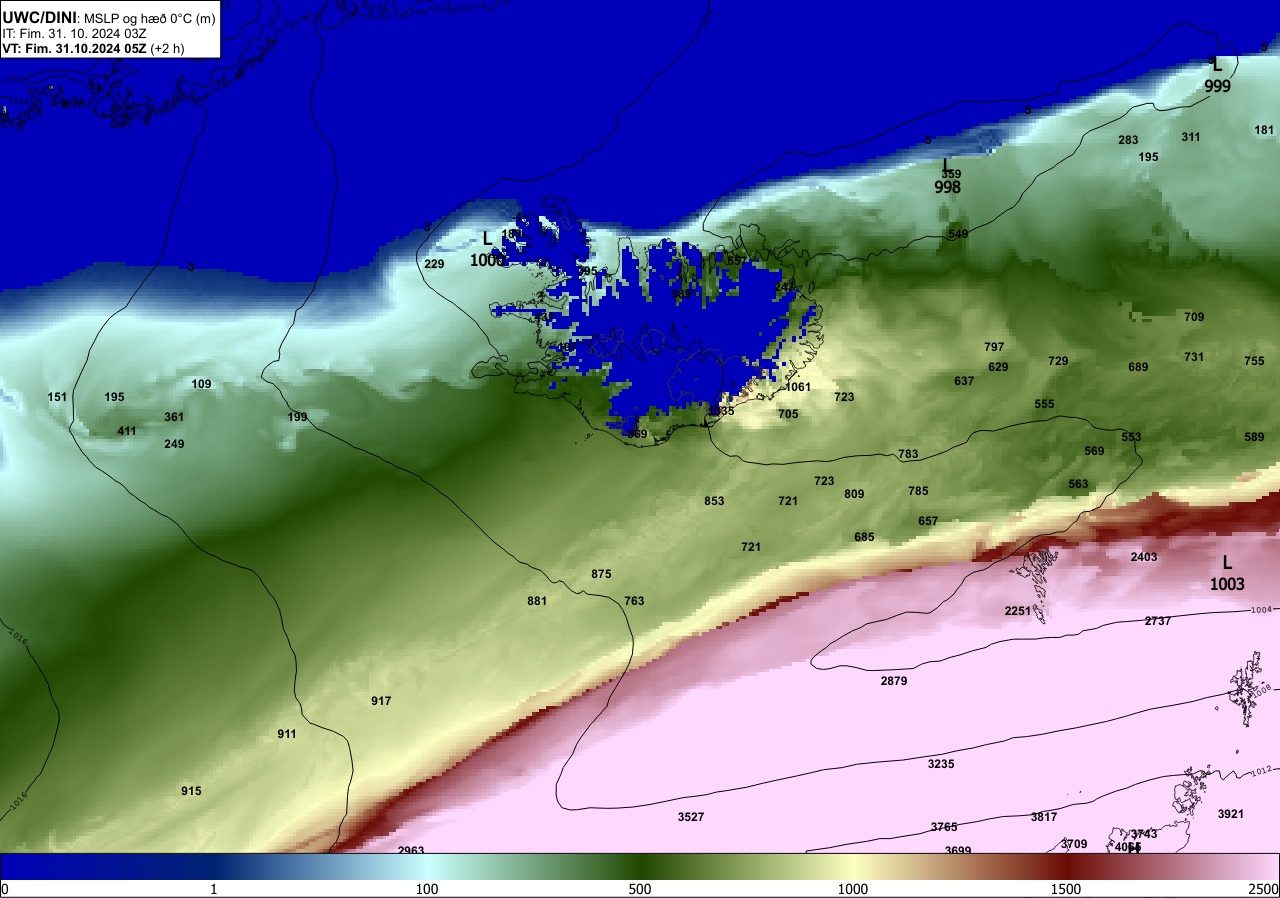Select the height value 755
The width and height of the screenshot is (1280, 898).
pyautogui.click(x=1254, y=361)
